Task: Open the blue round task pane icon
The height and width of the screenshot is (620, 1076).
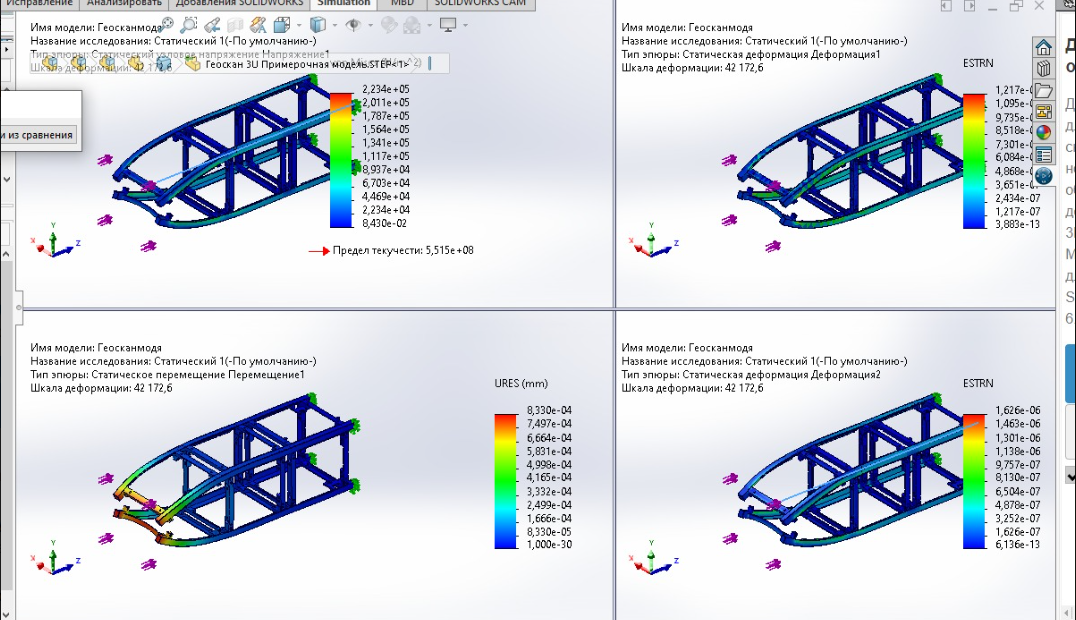Action: (1043, 176)
